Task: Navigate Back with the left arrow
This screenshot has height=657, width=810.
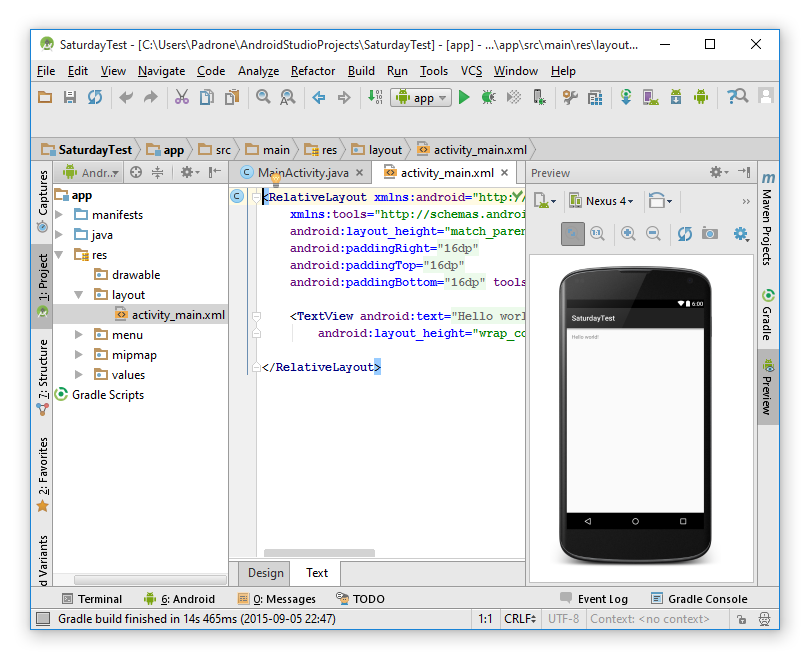Action: (319, 97)
